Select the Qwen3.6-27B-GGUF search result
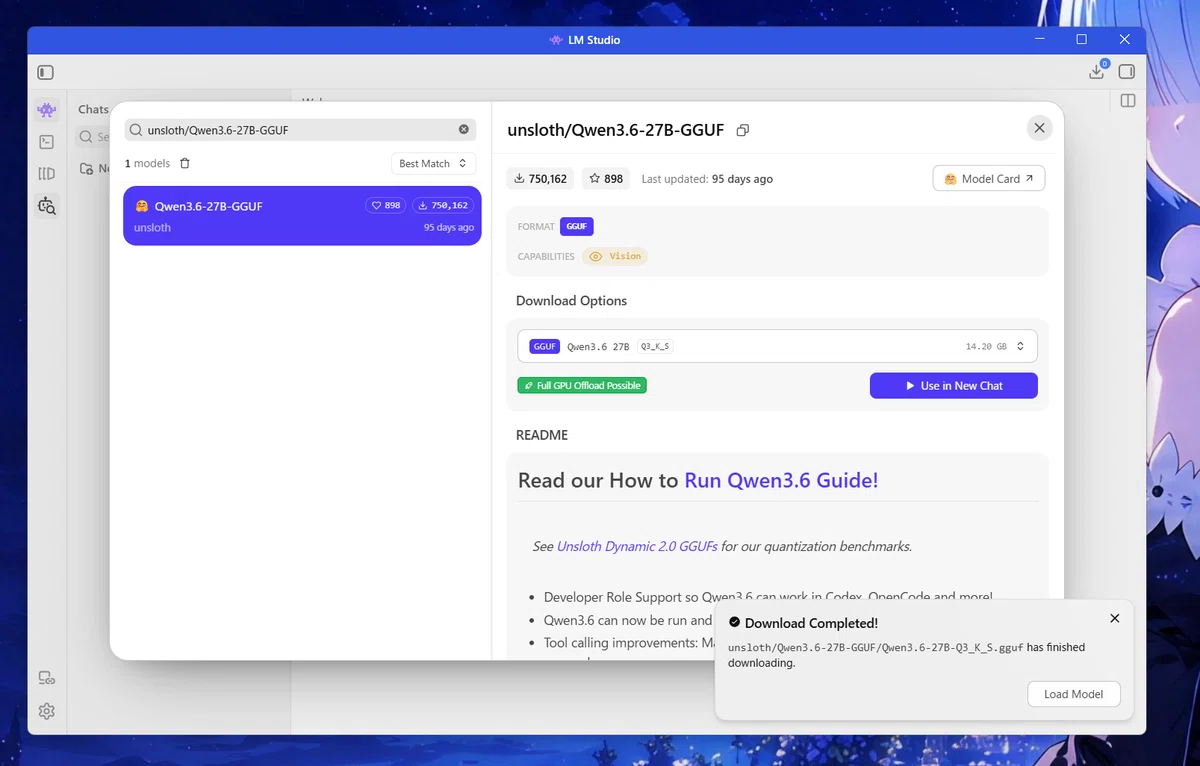The height and width of the screenshot is (766, 1200). [302, 216]
